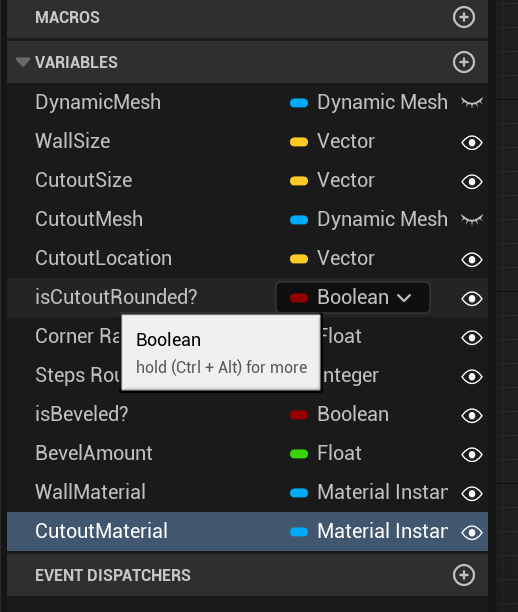518x612 pixels.
Task: Add a new variable with plus icon
Action: pos(464,62)
